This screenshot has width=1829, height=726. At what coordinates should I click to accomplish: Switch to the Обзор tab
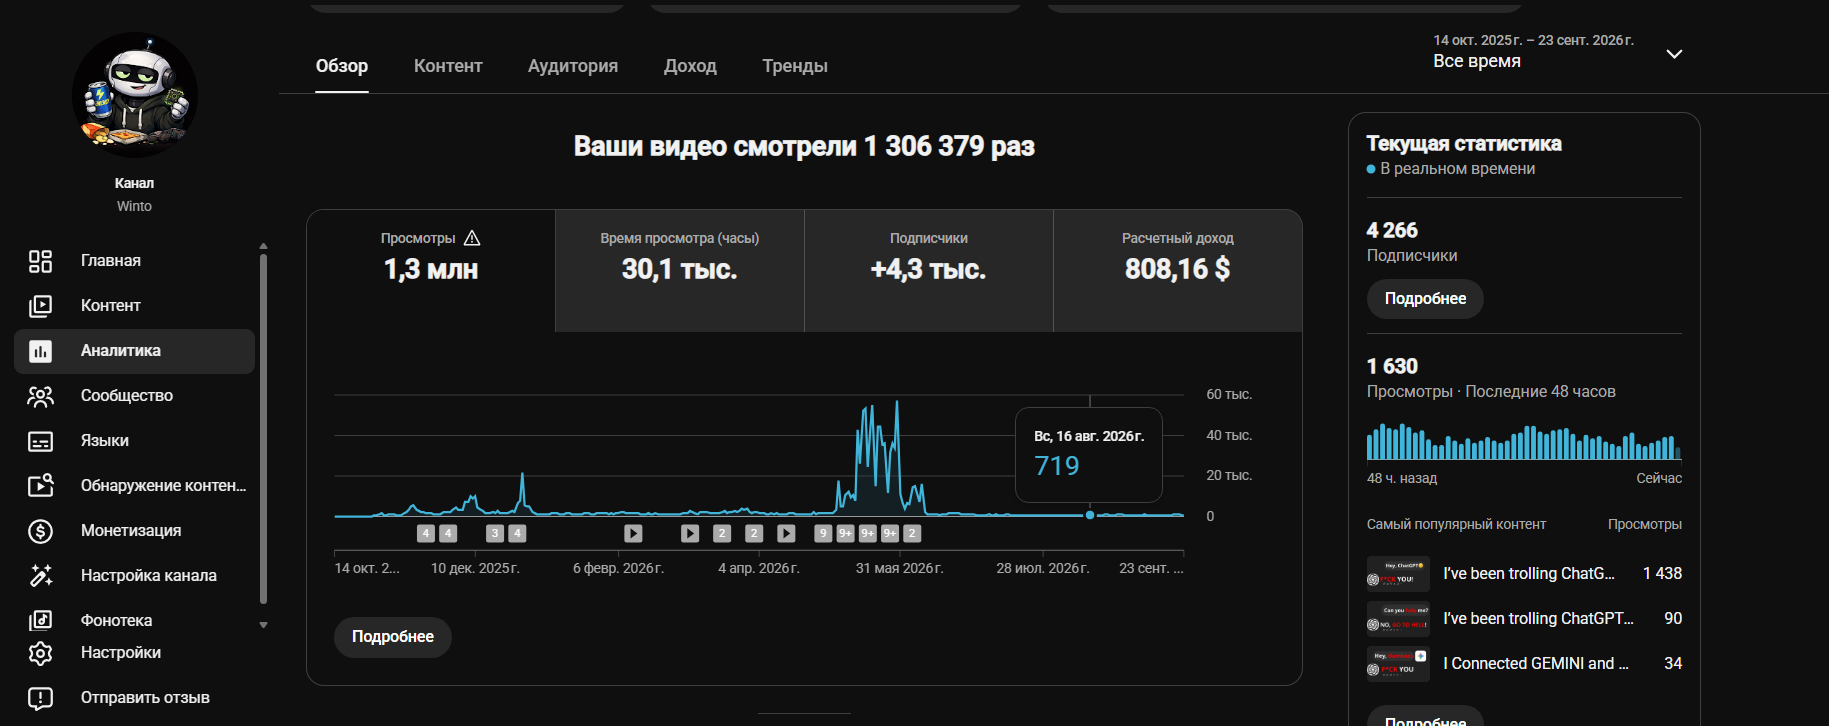point(342,66)
